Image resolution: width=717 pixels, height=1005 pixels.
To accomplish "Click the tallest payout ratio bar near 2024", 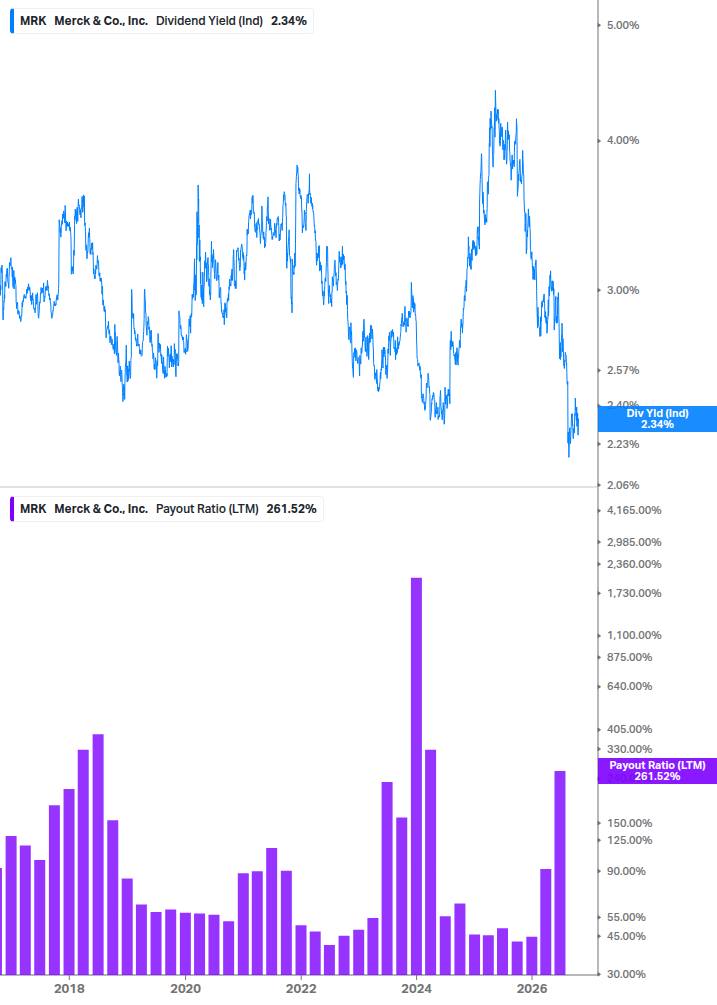I will point(416,776).
